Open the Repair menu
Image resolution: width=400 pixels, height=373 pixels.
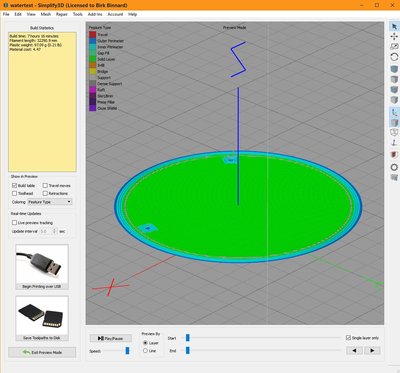tap(62, 14)
